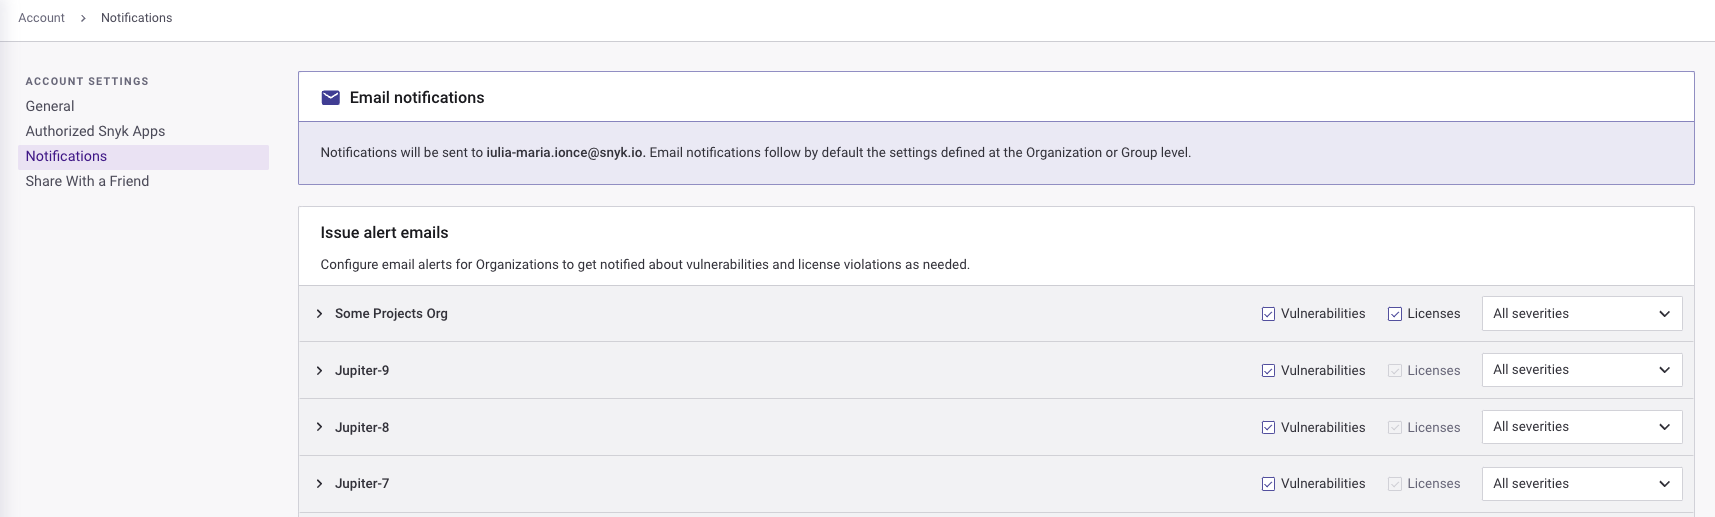Viewport: 1715px width, 517px height.
Task: Toggle Vulnerabilities checkbox for Jupiter-7
Action: pyautogui.click(x=1268, y=484)
